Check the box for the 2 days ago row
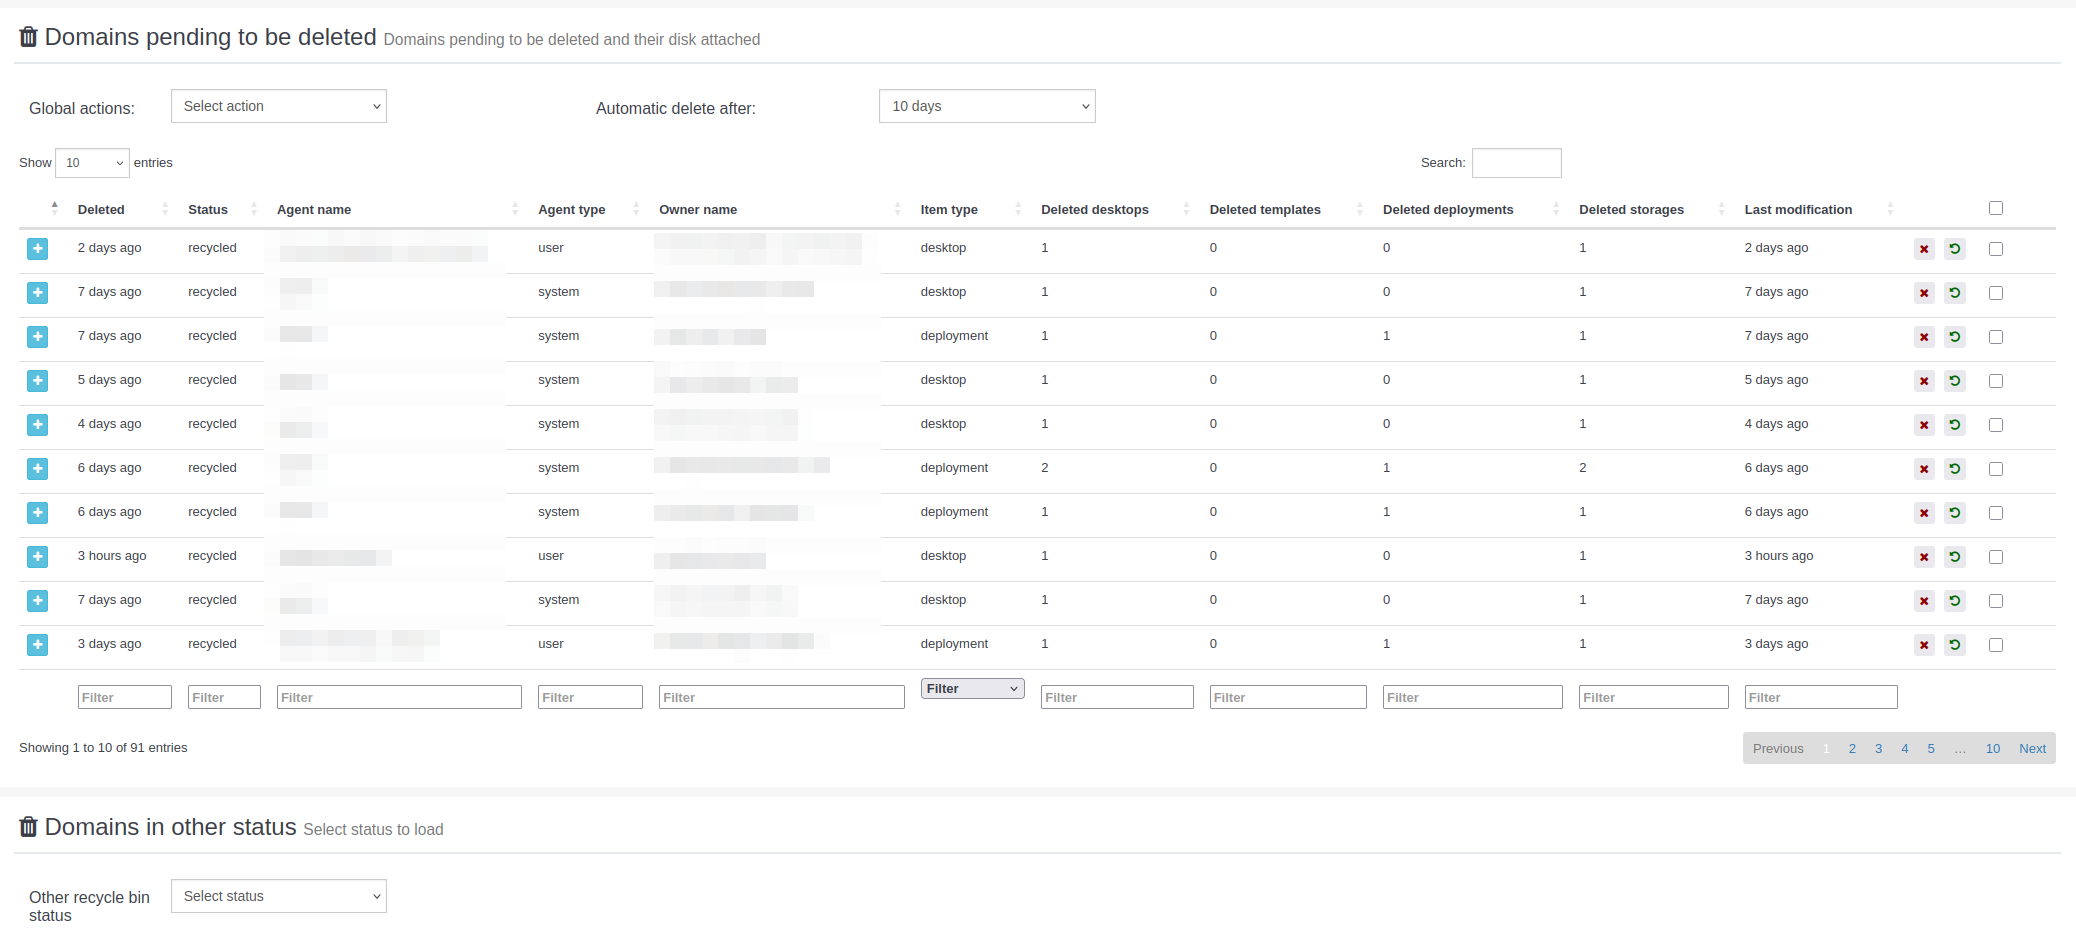 (1995, 249)
